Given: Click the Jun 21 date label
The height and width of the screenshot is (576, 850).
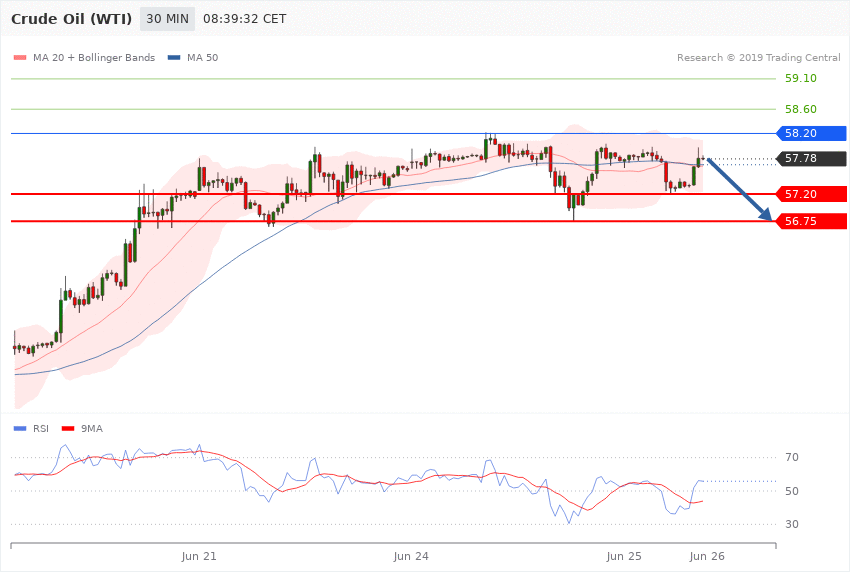Looking at the screenshot, I should (x=199, y=556).
